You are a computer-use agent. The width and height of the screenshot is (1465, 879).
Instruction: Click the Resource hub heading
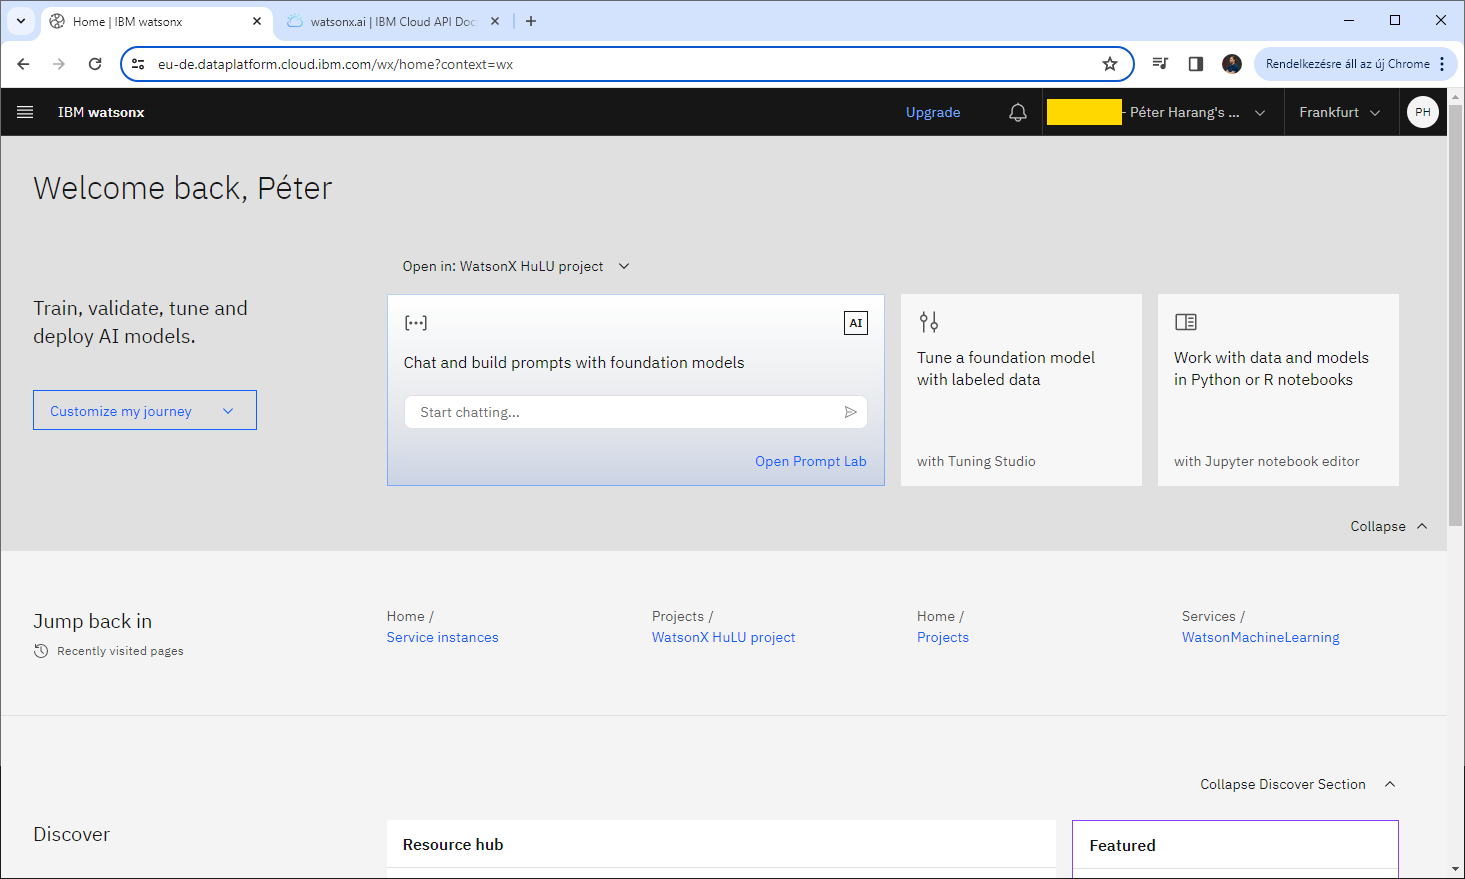coord(453,844)
